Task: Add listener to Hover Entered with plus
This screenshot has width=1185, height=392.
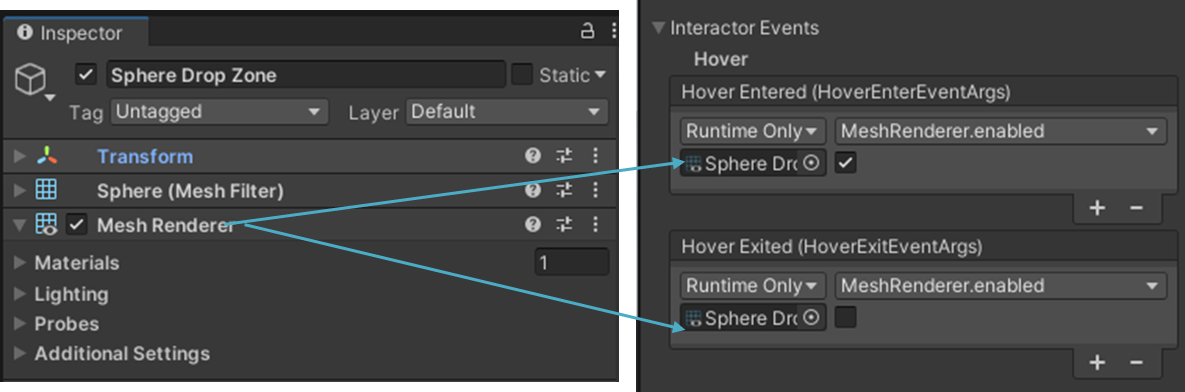Action: [x=1097, y=208]
